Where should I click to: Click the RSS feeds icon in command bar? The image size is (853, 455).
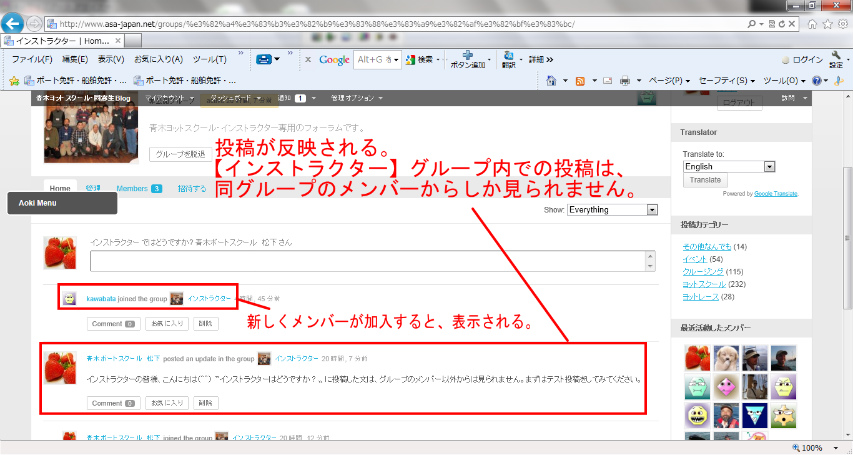(580, 81)
